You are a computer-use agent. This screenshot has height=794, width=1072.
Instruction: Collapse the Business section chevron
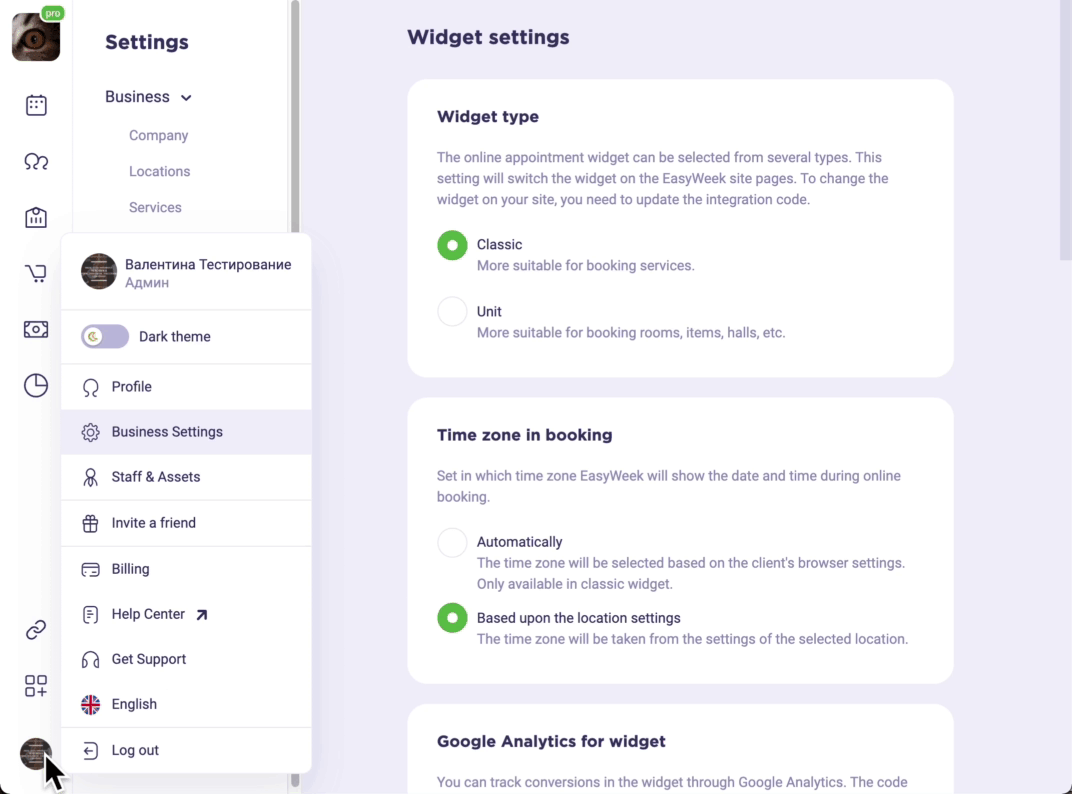186,98
